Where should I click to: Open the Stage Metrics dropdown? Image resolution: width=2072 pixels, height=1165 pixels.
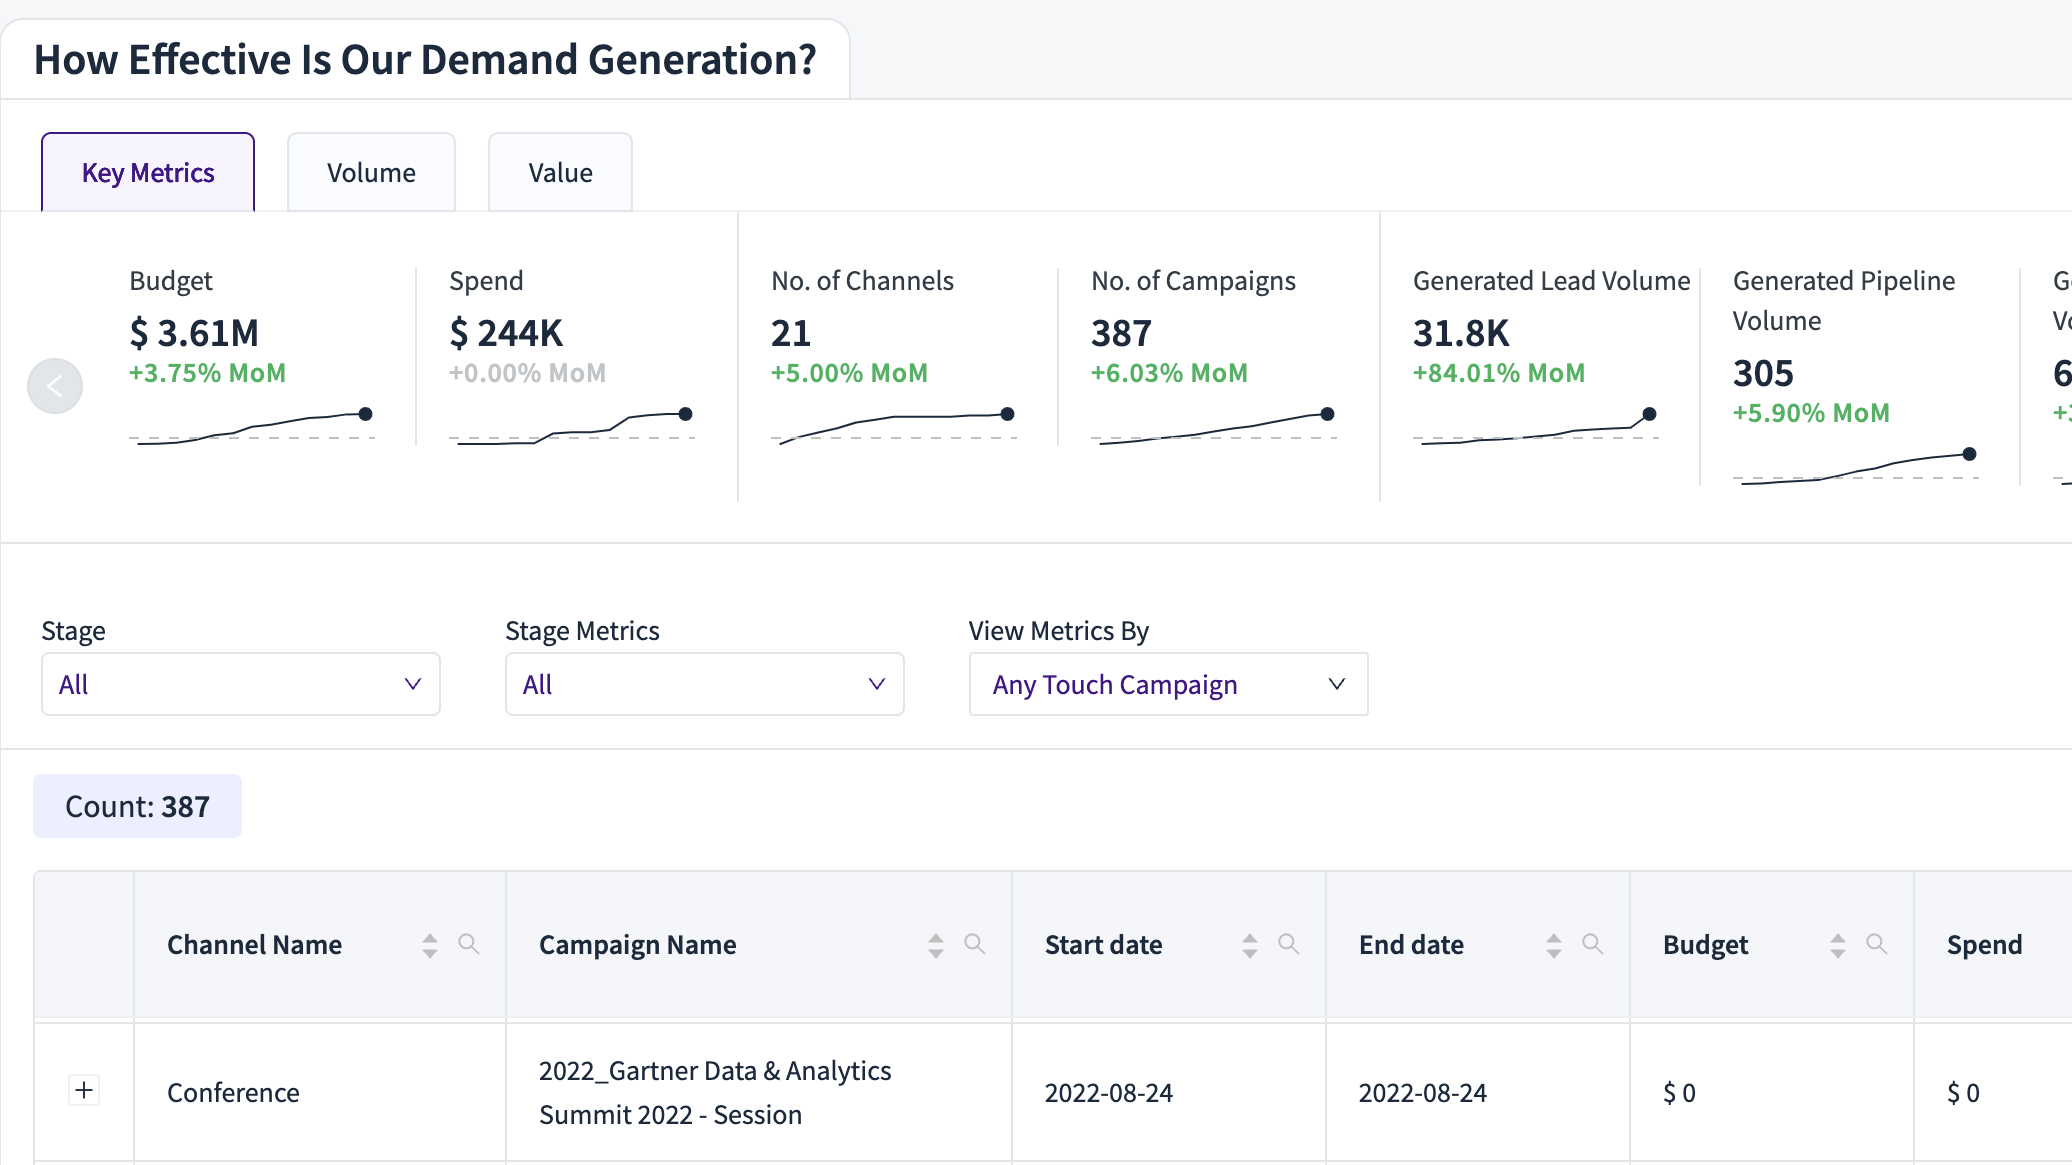point(704,684)
